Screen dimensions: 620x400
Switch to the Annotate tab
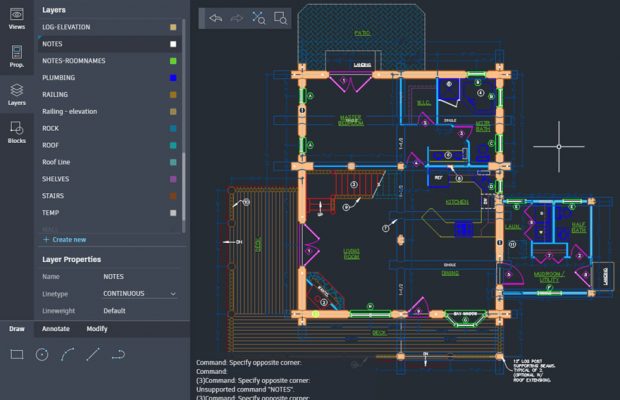(56, 328)
